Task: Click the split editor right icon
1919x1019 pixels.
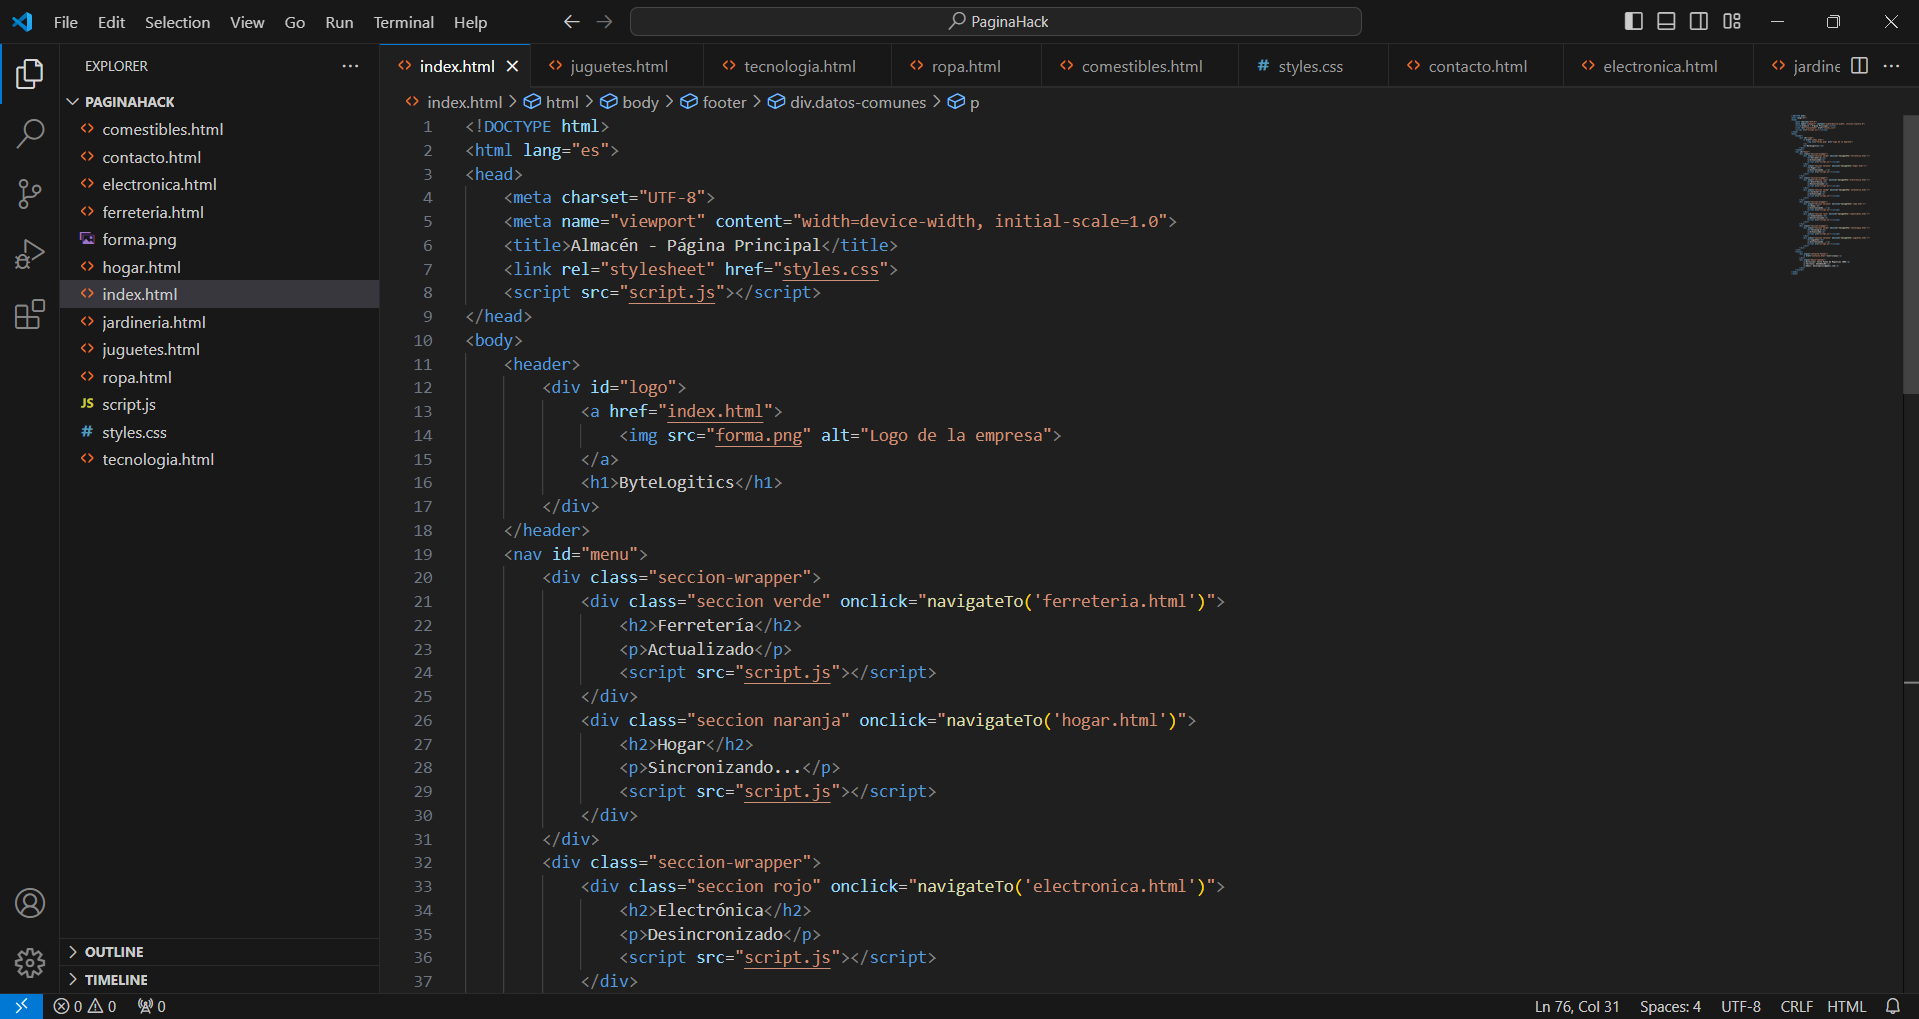Action: [1859, 66]
